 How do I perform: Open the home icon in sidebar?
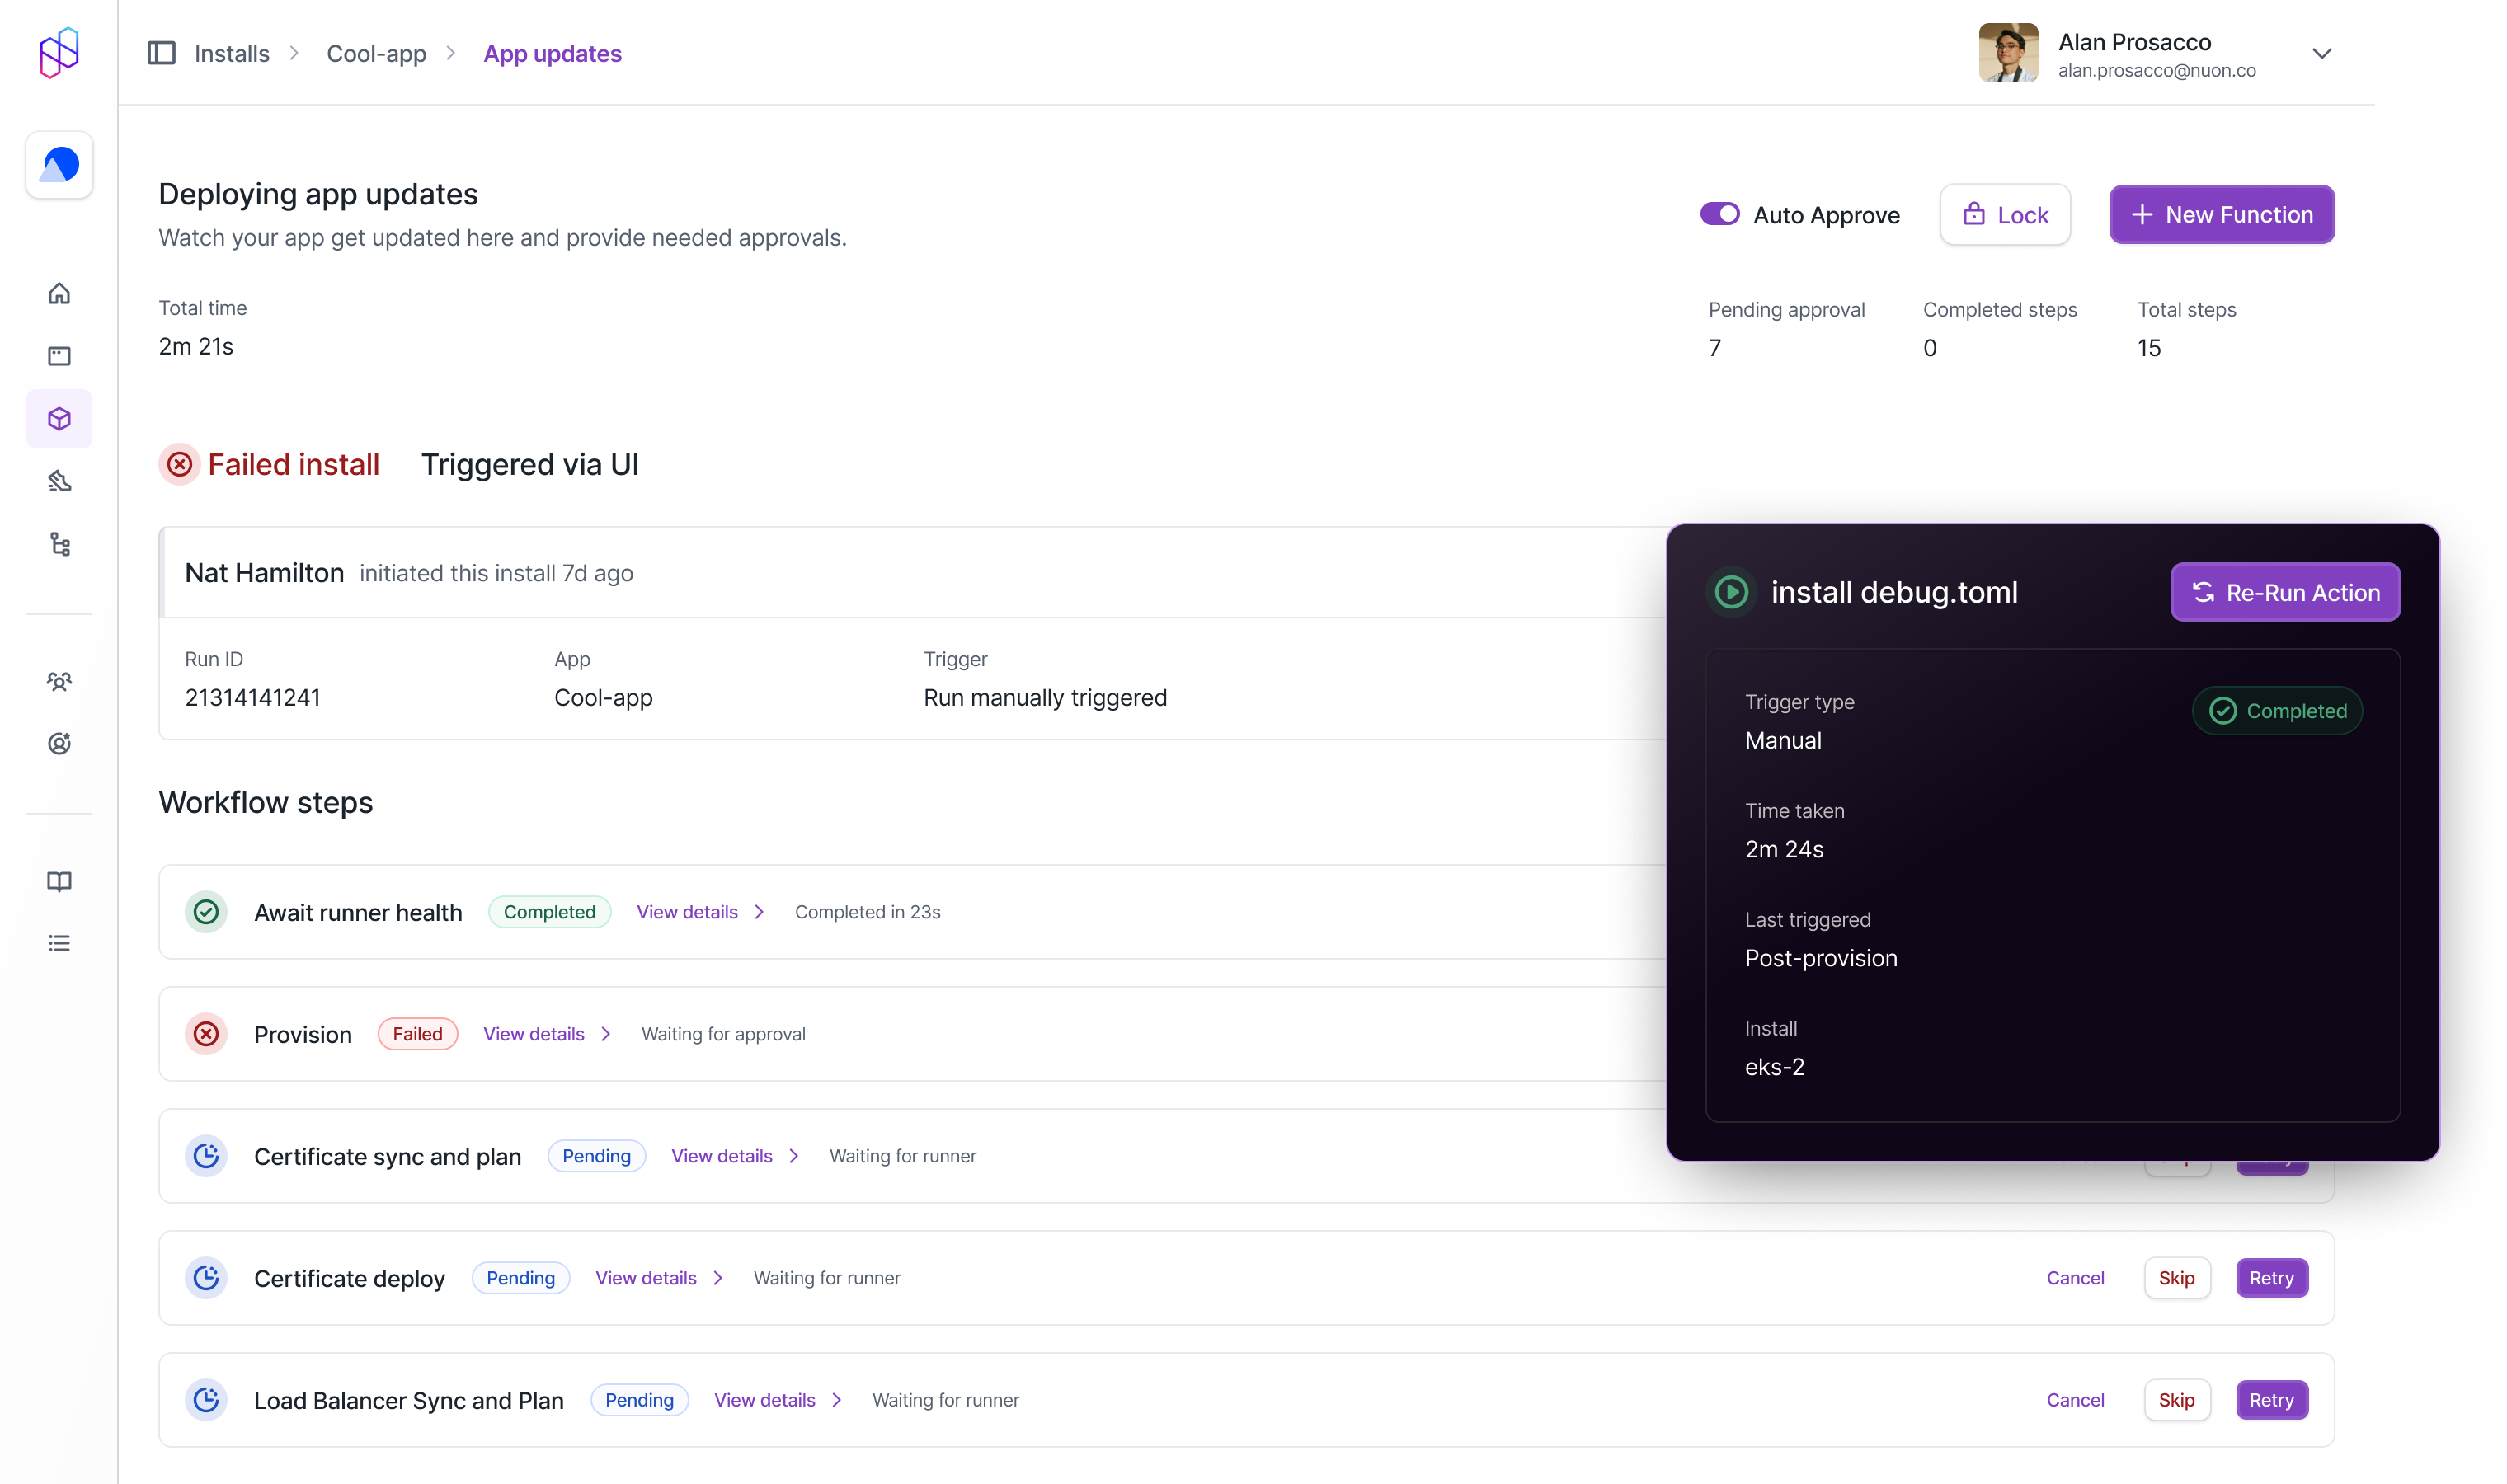click(x=59, y=293)
